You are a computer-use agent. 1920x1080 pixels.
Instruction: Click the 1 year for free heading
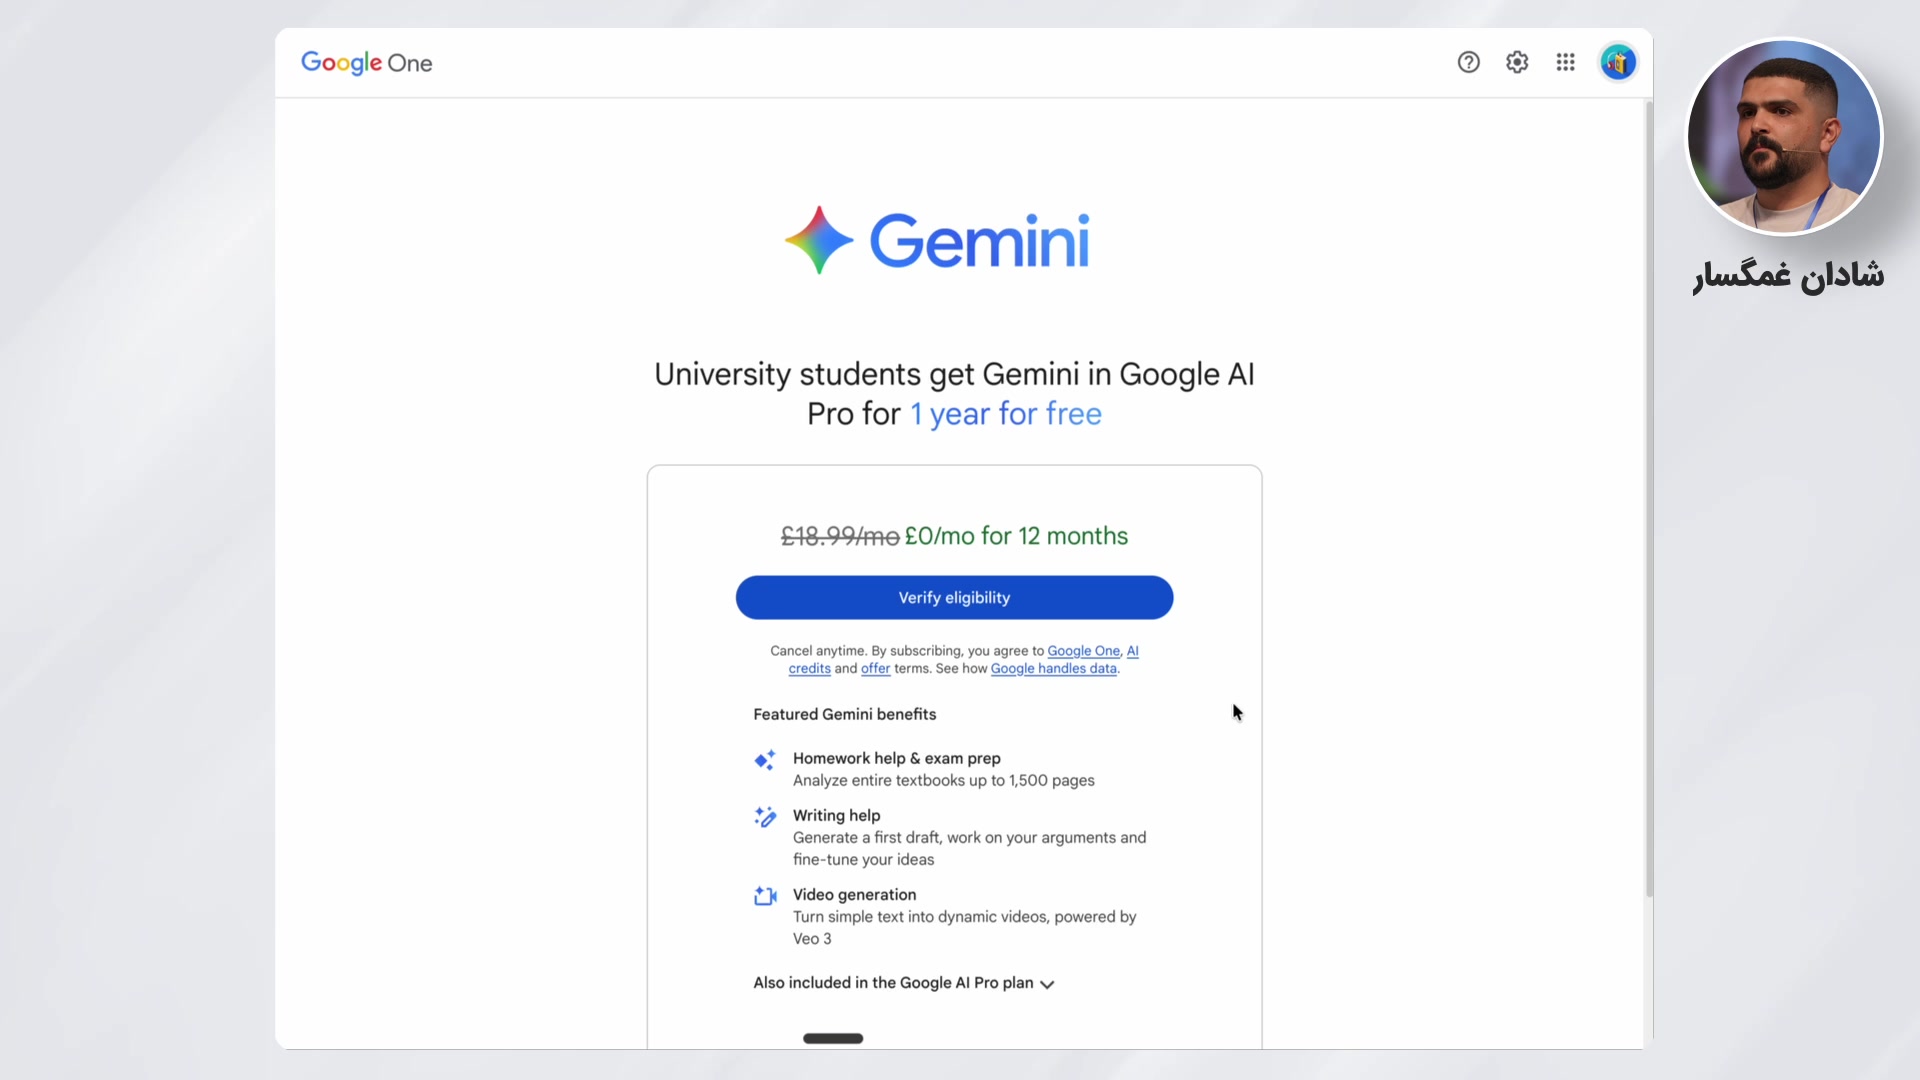1005,414
